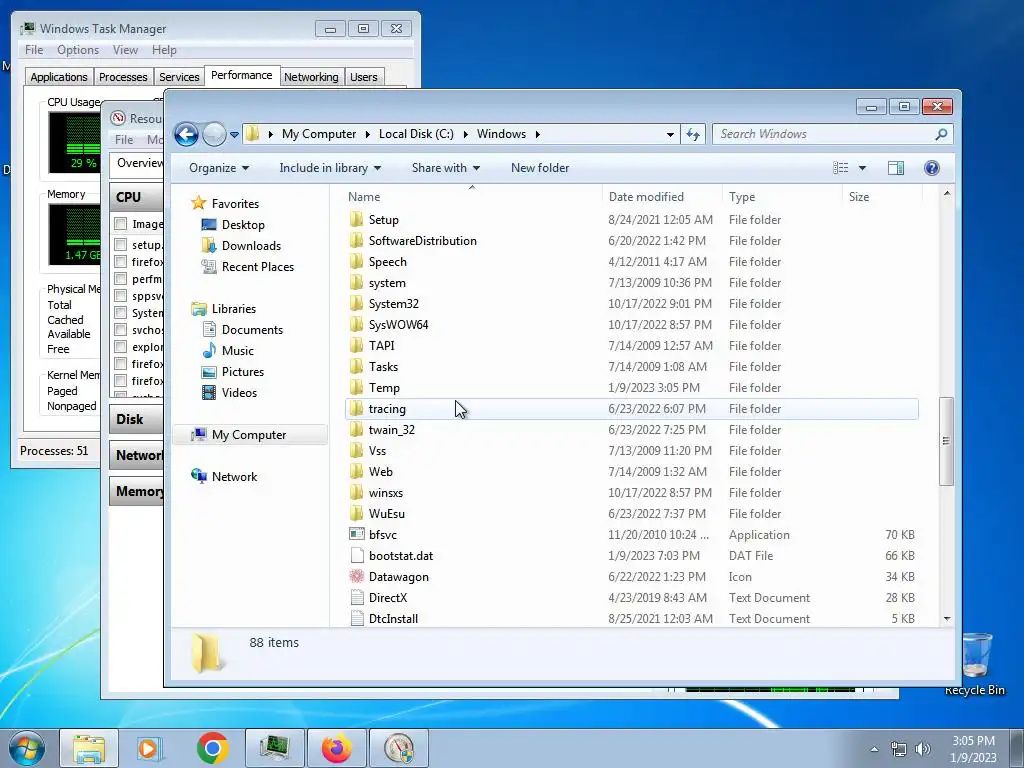Tick the explor process checkbox in Resource Monitor

point(120,347)
